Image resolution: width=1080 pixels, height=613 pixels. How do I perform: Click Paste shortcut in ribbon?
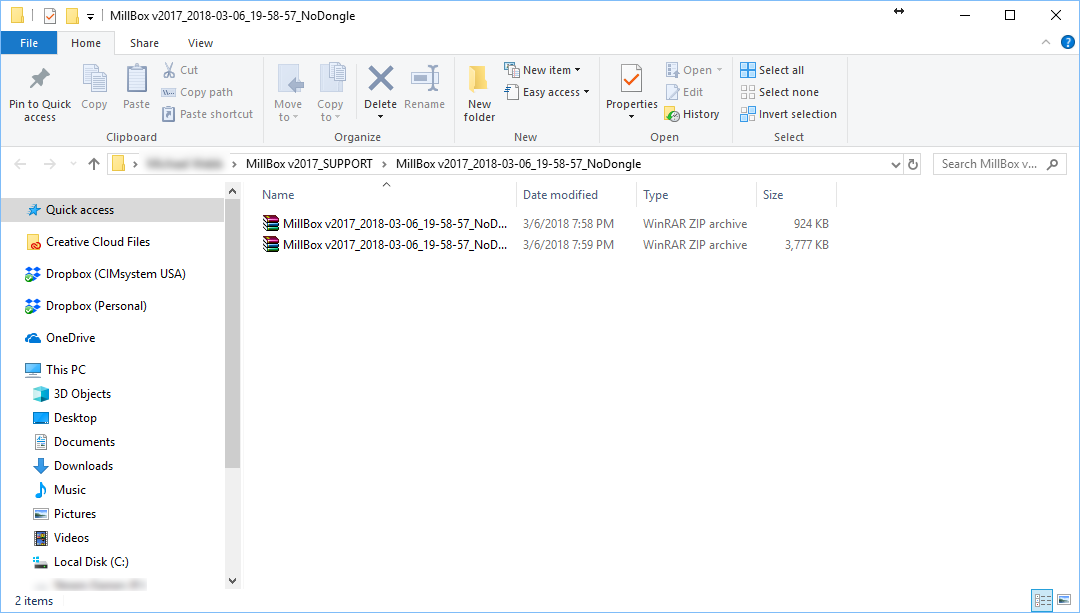pos(207,114)
